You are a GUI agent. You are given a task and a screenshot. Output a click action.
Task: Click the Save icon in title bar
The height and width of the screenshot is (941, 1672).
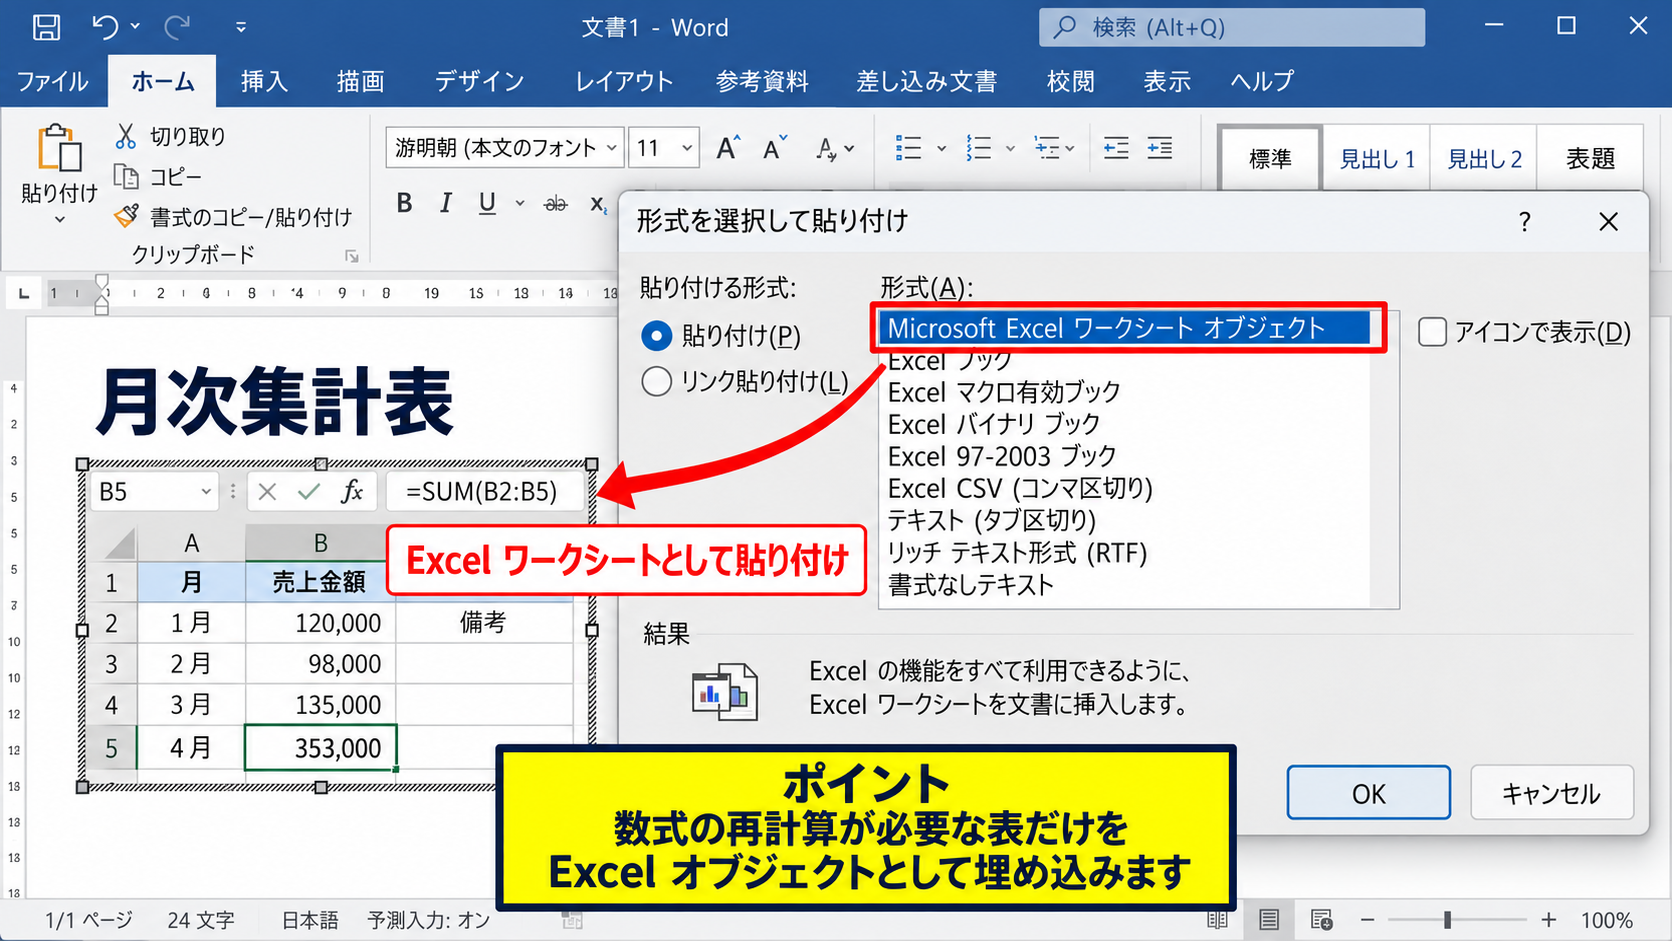46,27
